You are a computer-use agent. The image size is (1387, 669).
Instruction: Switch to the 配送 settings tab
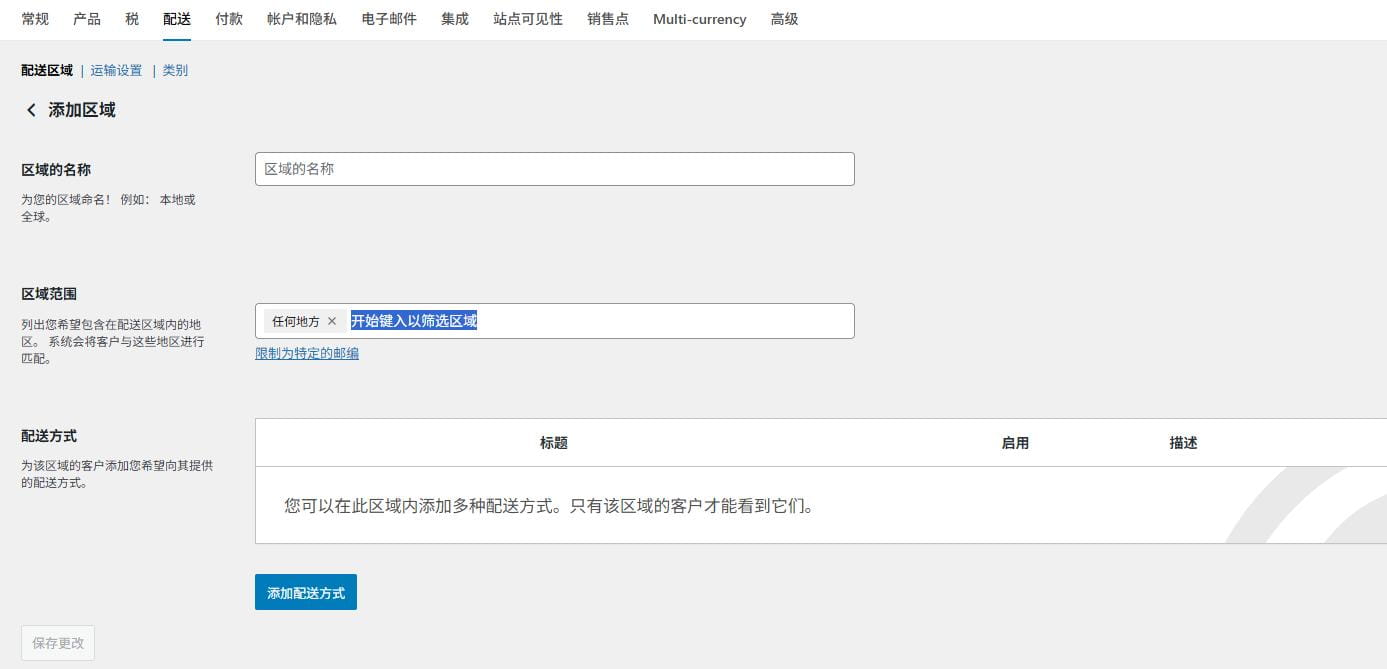point(176,18)
